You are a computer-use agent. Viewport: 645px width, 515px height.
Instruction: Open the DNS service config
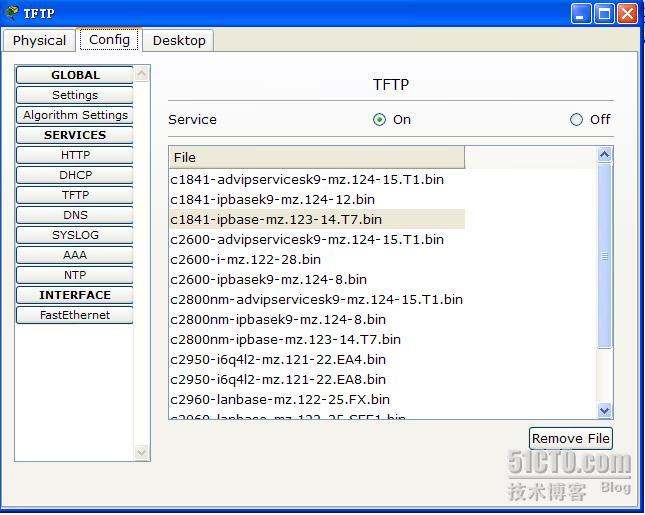(x=75, y=215)
